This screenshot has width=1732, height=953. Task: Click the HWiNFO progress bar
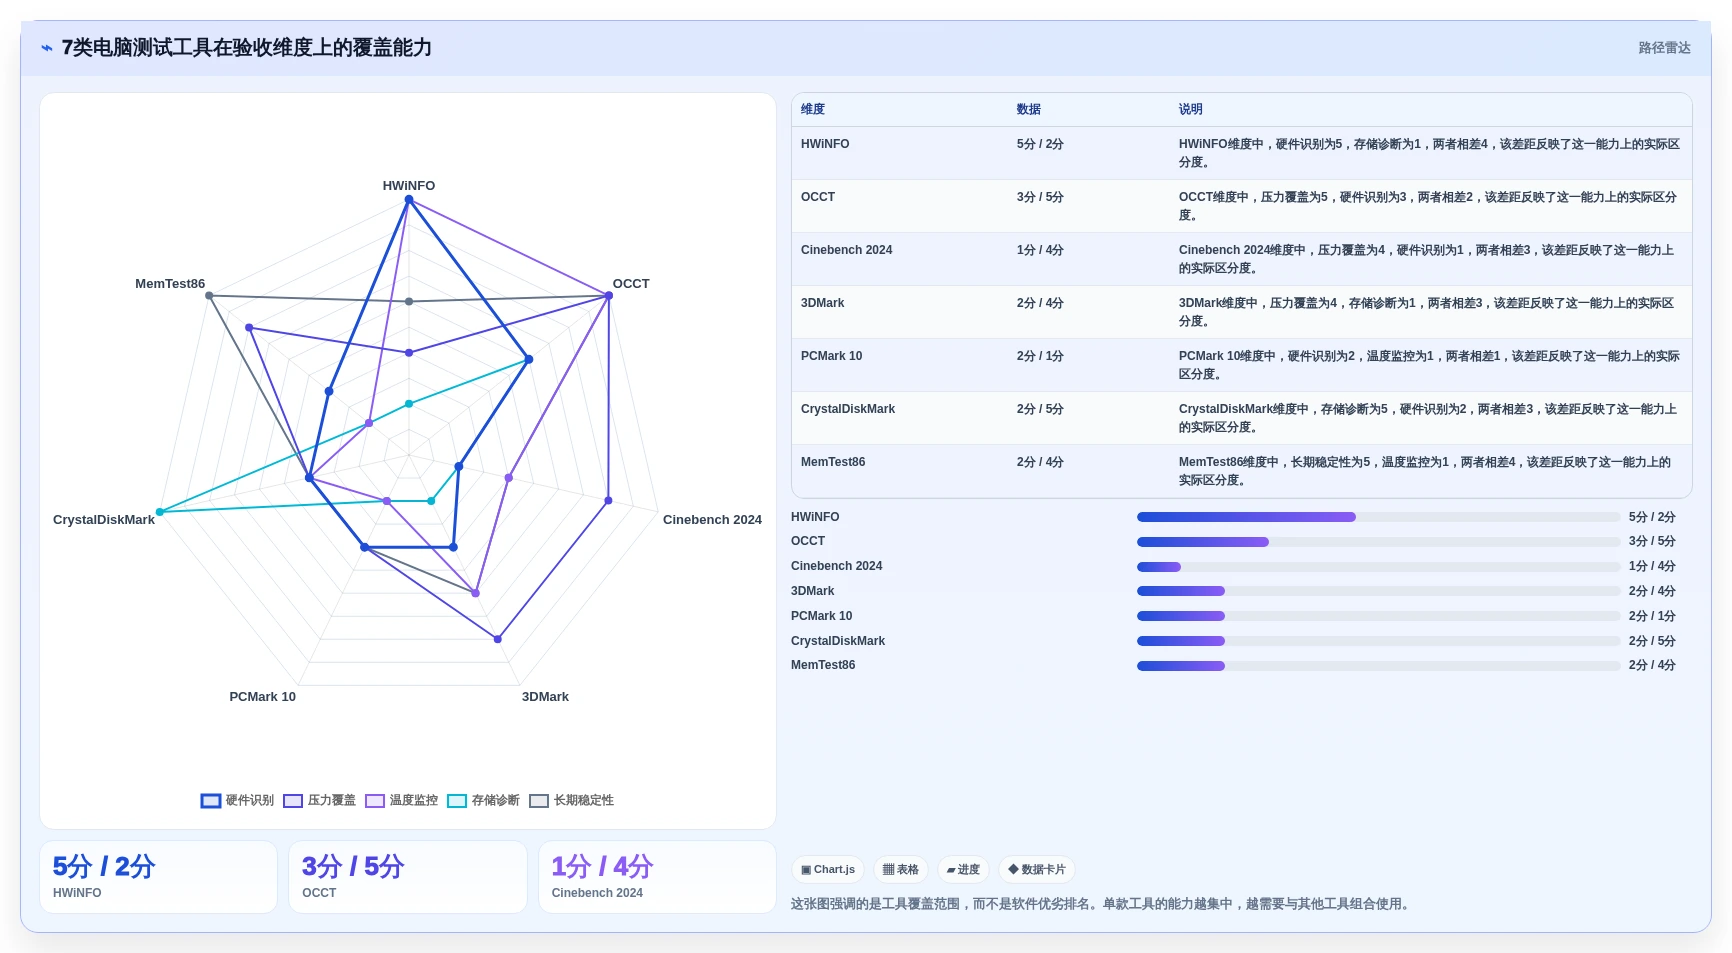[1378, 517]
